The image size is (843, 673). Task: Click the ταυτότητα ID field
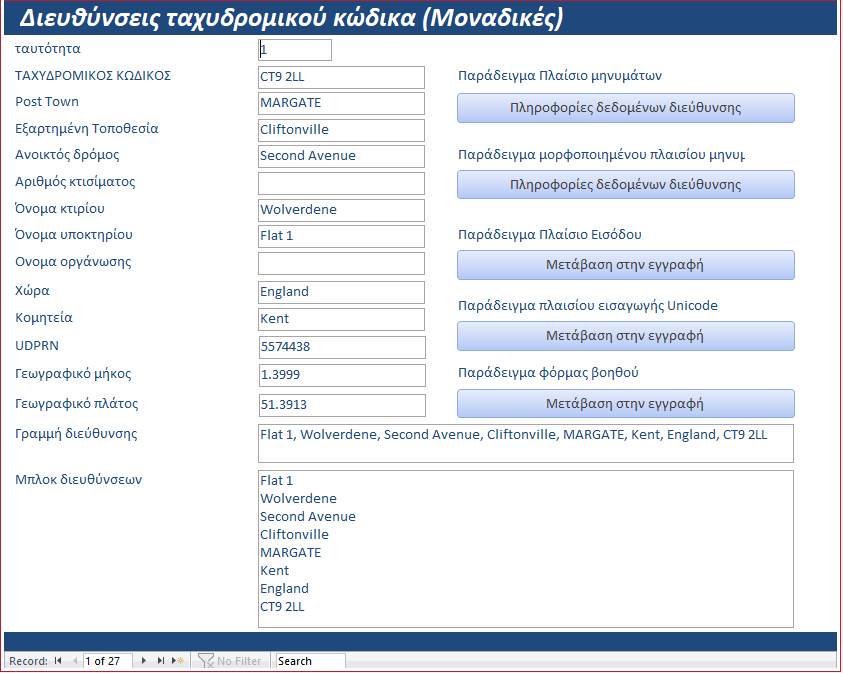click(x=295, y=50)
